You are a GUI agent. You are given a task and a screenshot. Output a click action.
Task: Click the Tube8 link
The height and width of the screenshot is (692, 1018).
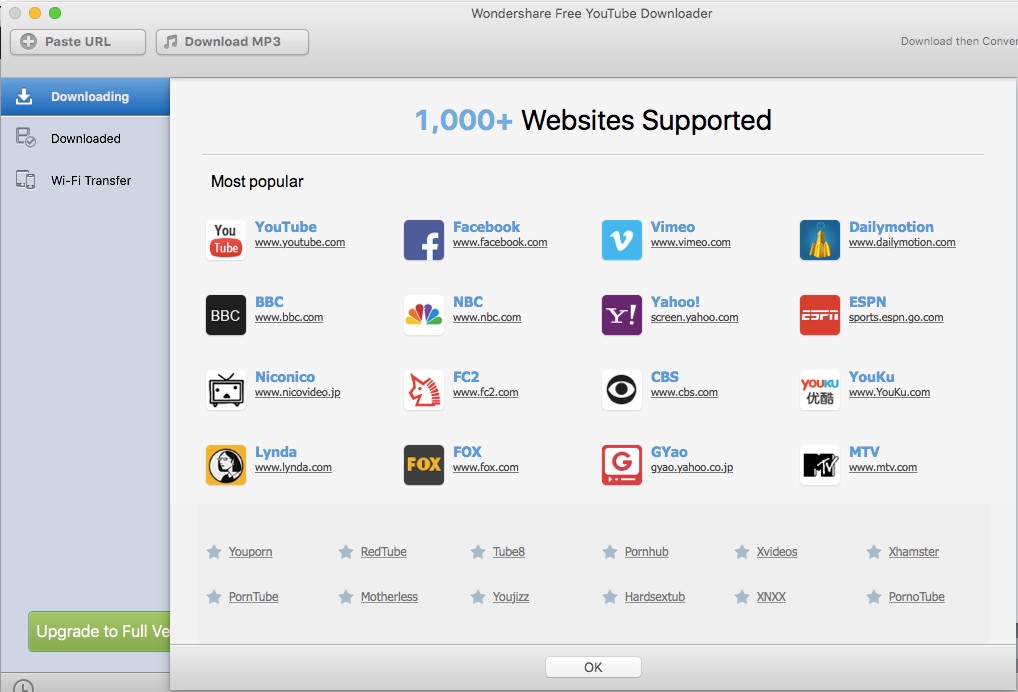tap(508, 552)
